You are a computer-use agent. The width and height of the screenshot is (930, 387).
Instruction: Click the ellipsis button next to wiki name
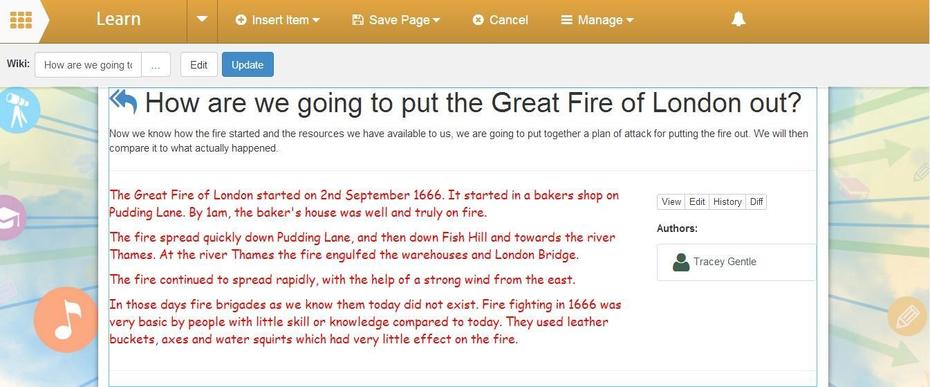pyautogui.click(x=156, y=65)
